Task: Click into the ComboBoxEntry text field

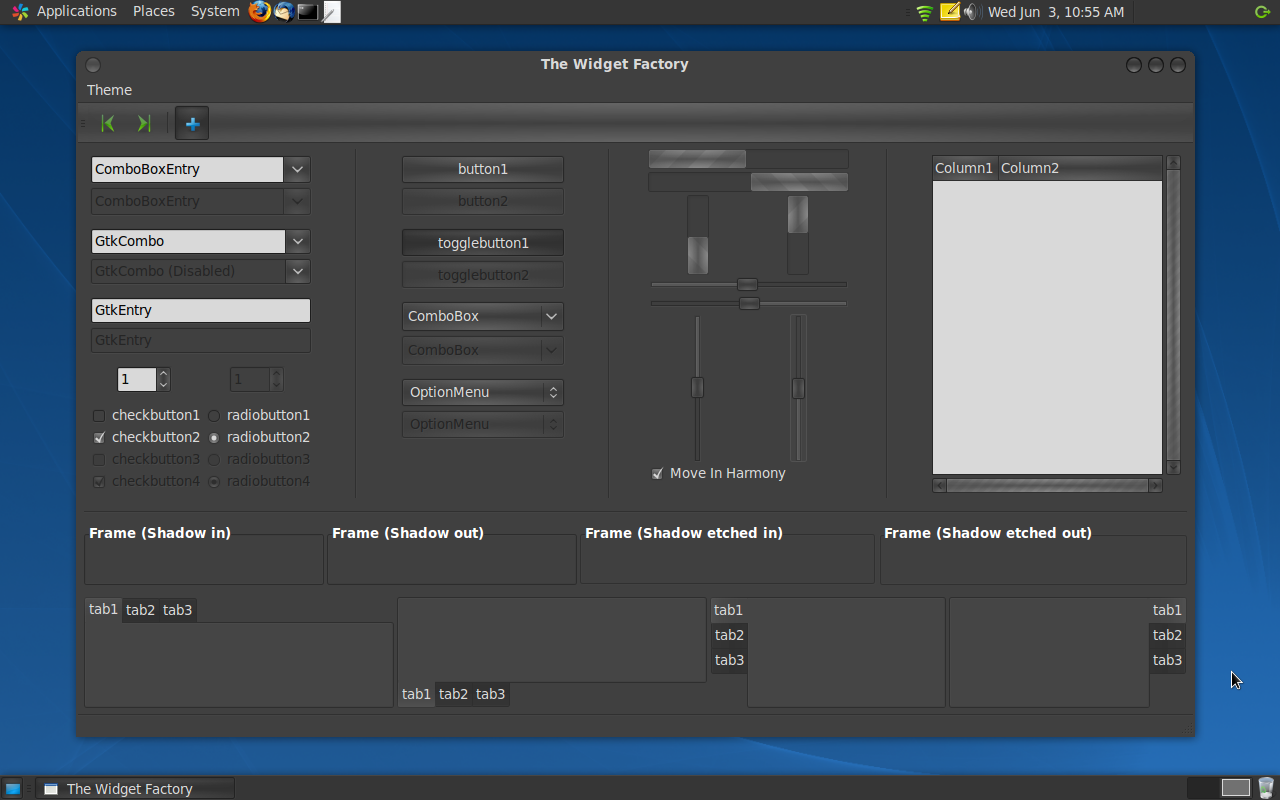Action: click(x=187, y=169)
